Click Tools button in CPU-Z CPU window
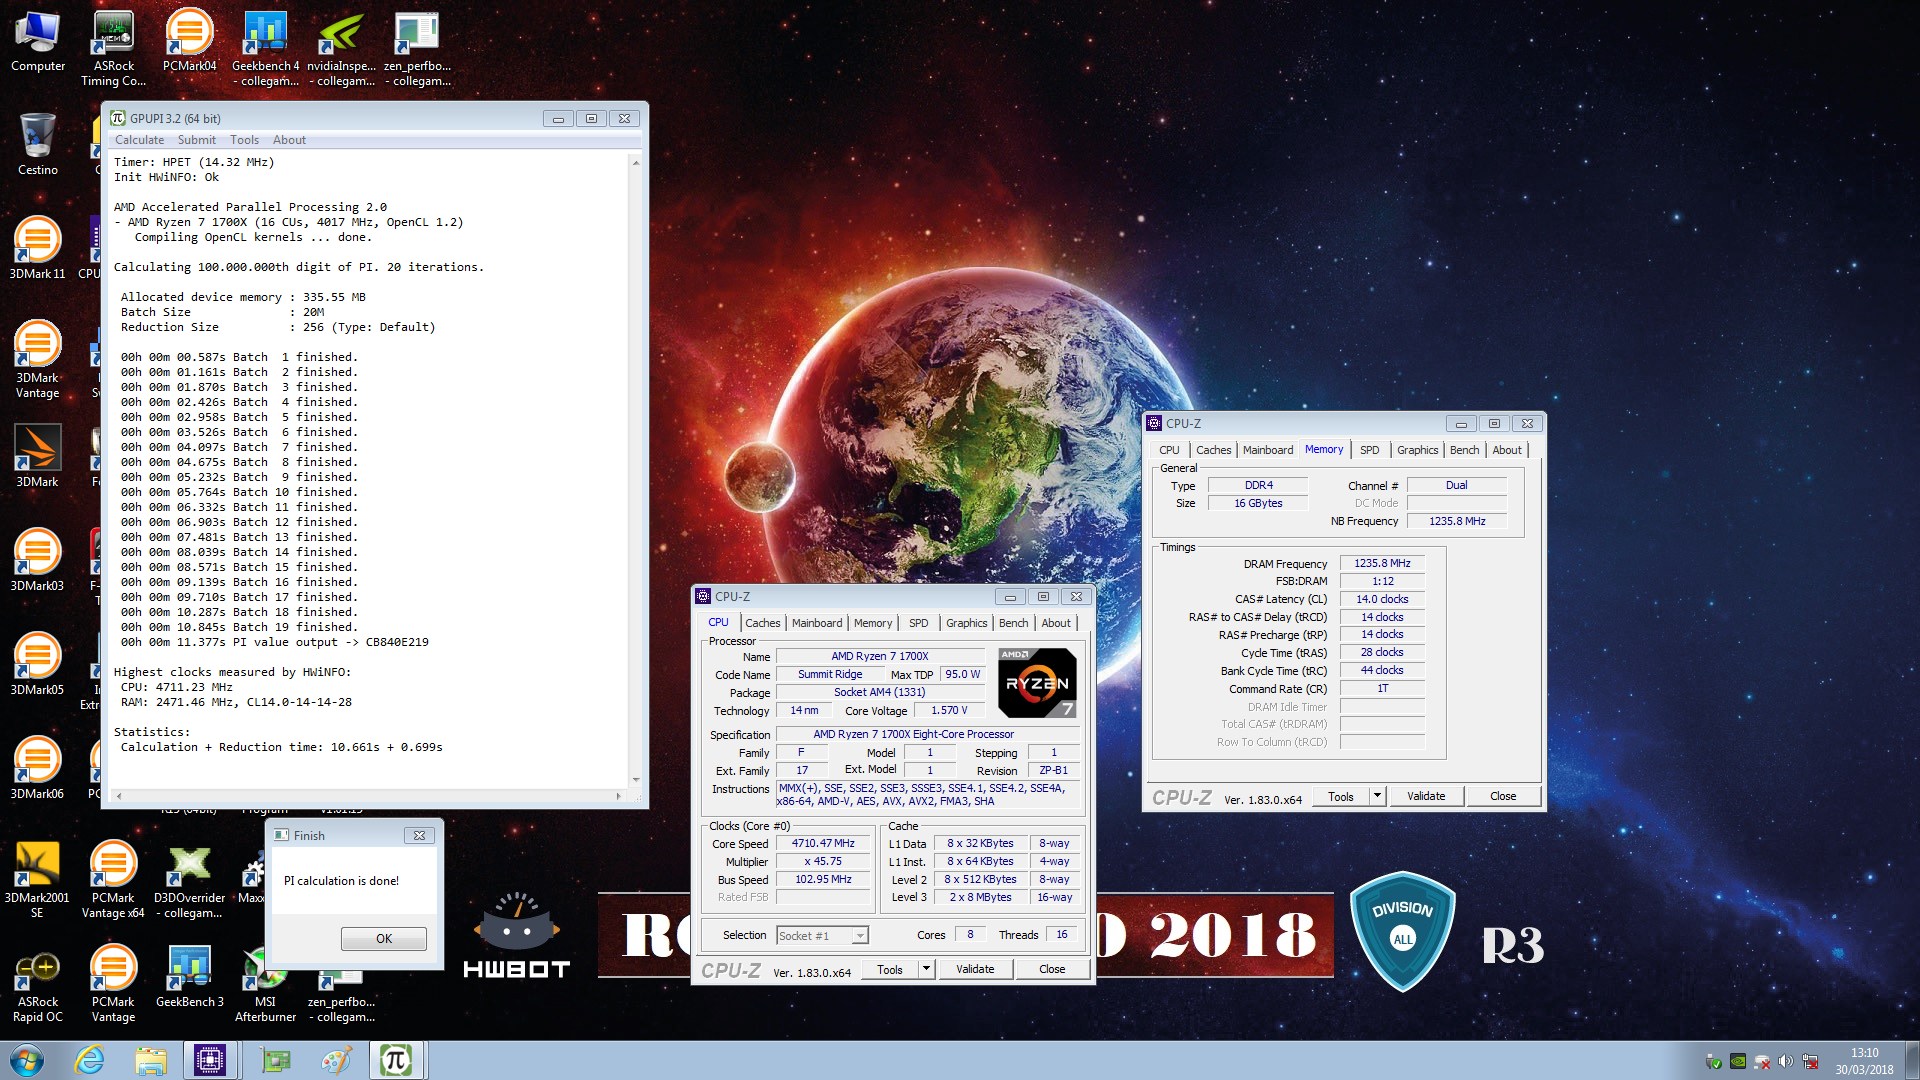Viewport: 1920px width, 1080px height. [890, 969]
